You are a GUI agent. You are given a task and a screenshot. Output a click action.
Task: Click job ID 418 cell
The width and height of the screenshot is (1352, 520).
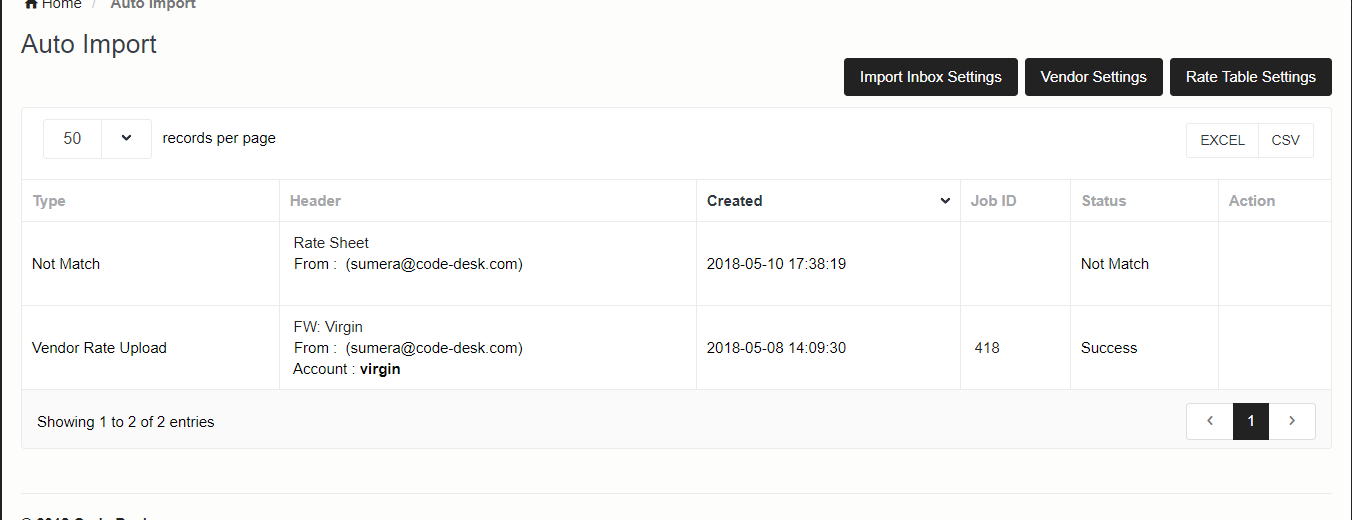[x=987, y=348]
